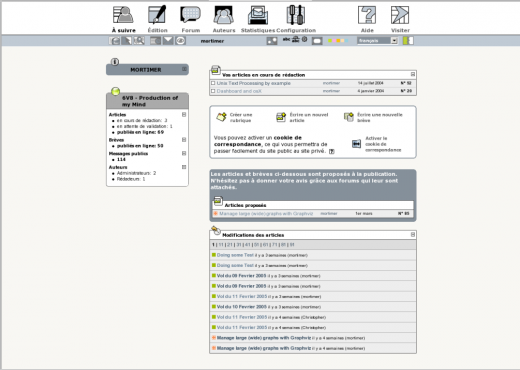Click the document icon of 'Articles proposés'

click(x=218, y=201)
